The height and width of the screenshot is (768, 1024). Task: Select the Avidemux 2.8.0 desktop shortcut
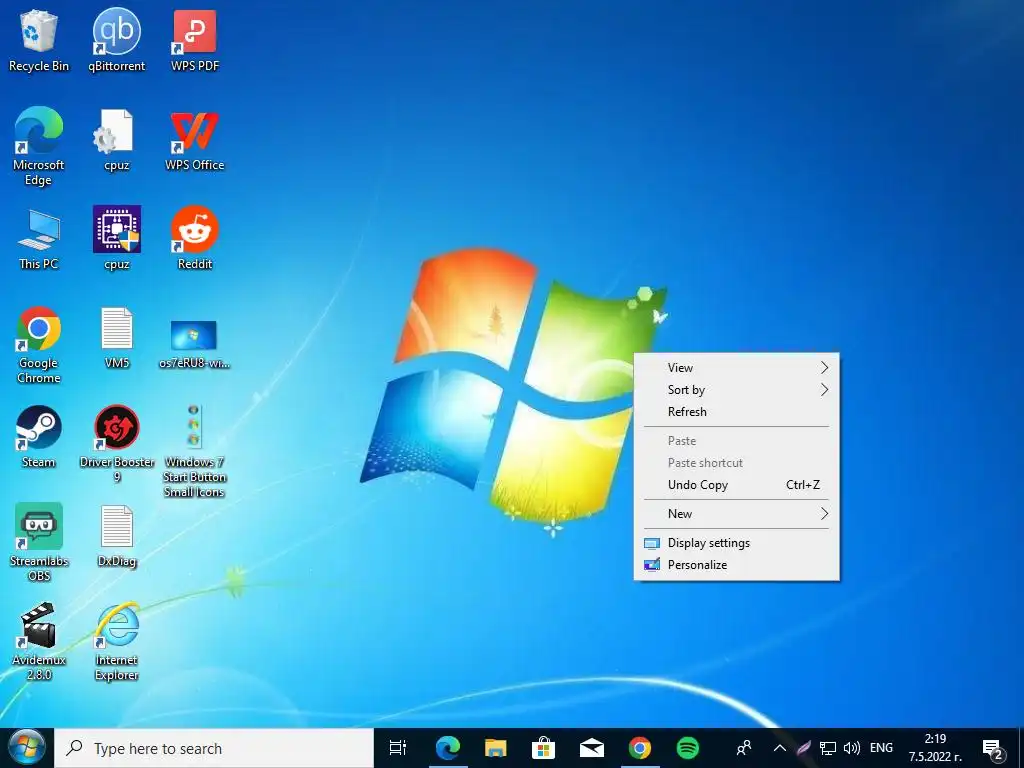39,642
